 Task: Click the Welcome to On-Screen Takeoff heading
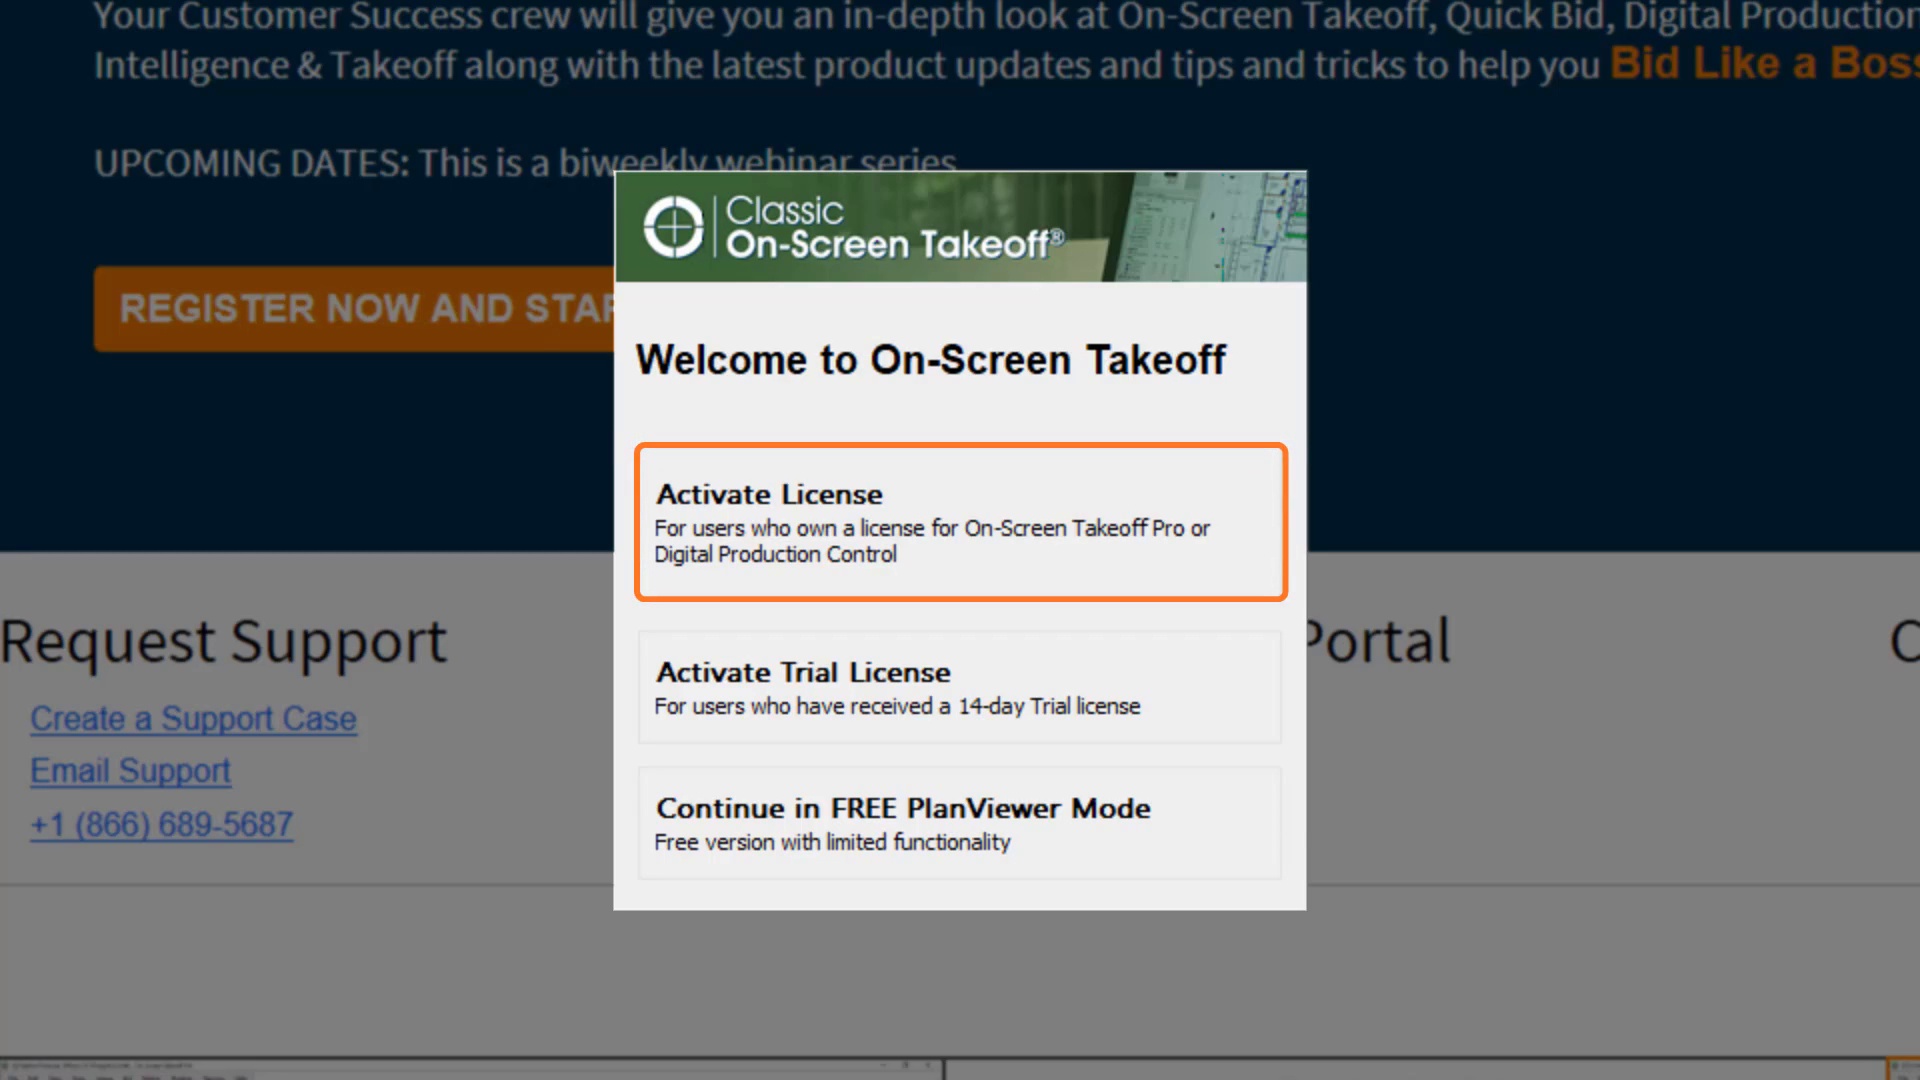[930, 360]
